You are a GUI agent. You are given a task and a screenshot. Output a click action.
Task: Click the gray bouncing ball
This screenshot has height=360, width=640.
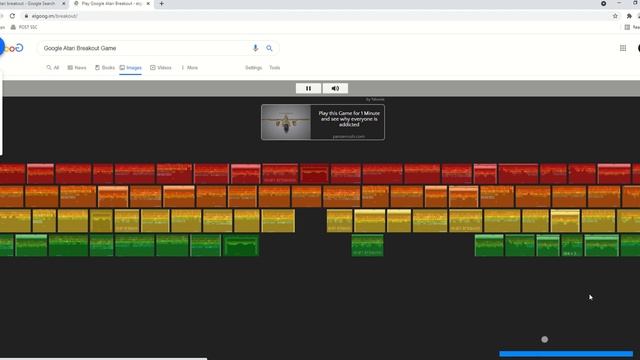(544, 339)
